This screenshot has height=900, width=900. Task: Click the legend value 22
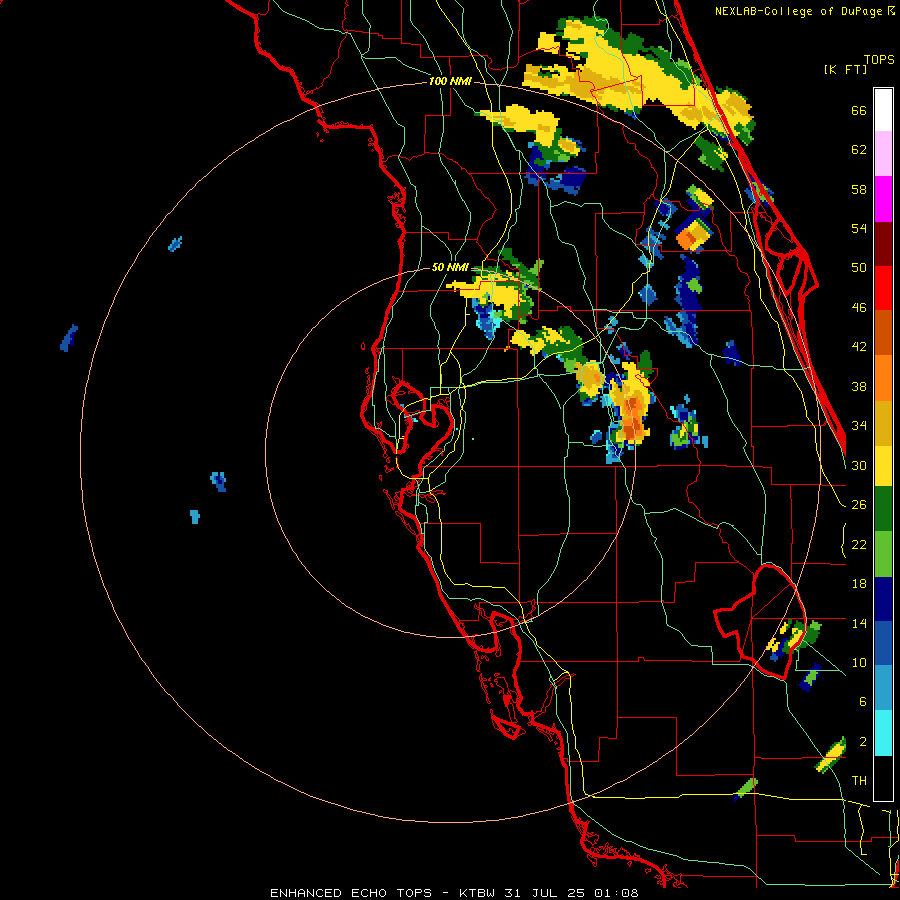859,544
